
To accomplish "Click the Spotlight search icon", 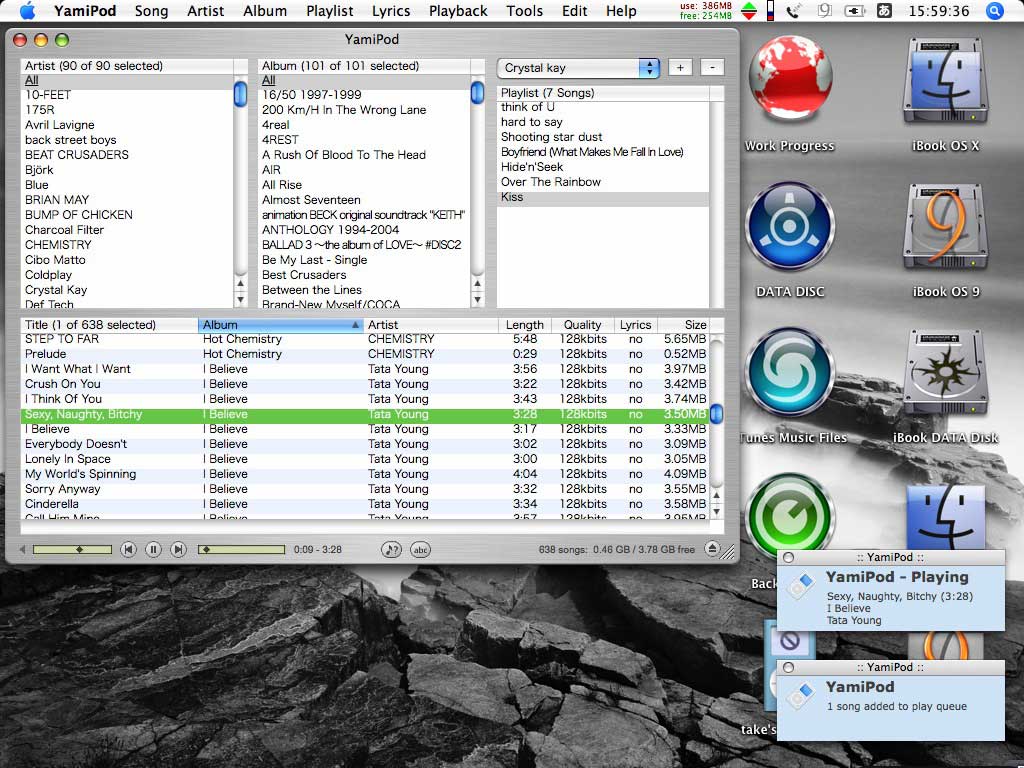I will [x=994, y=11].
